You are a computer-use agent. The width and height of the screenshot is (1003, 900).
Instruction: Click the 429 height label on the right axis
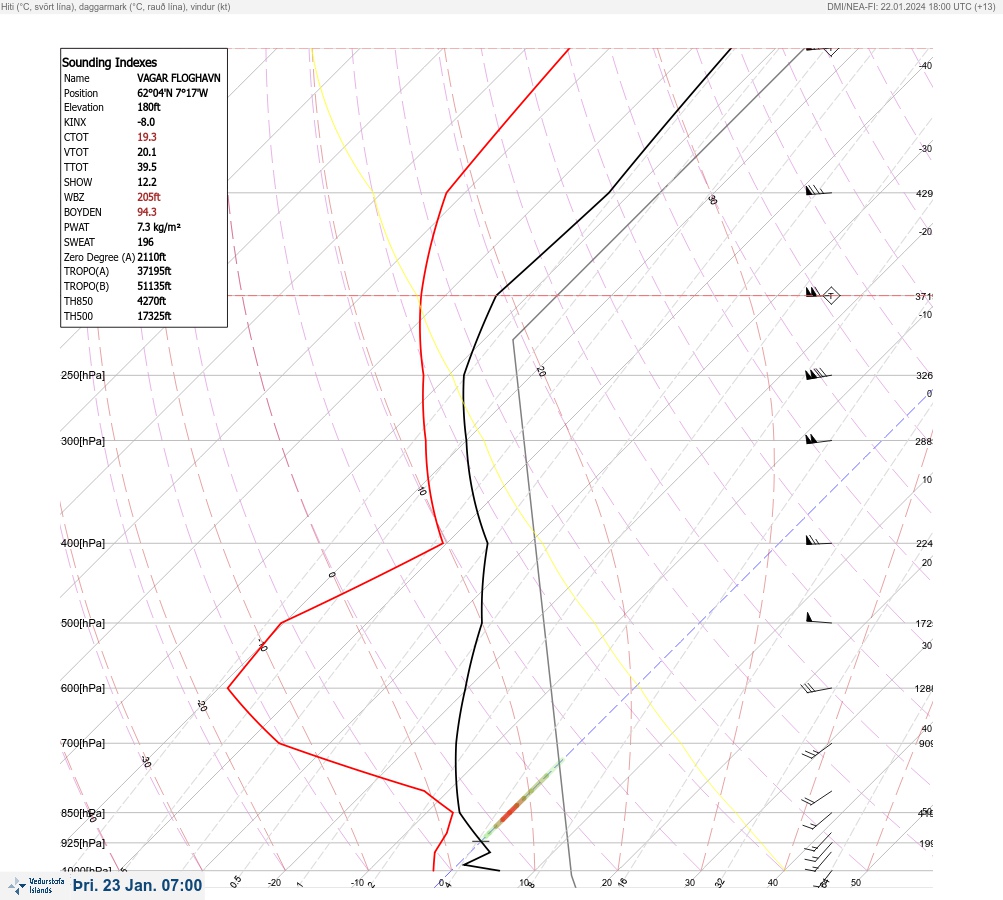924,193
